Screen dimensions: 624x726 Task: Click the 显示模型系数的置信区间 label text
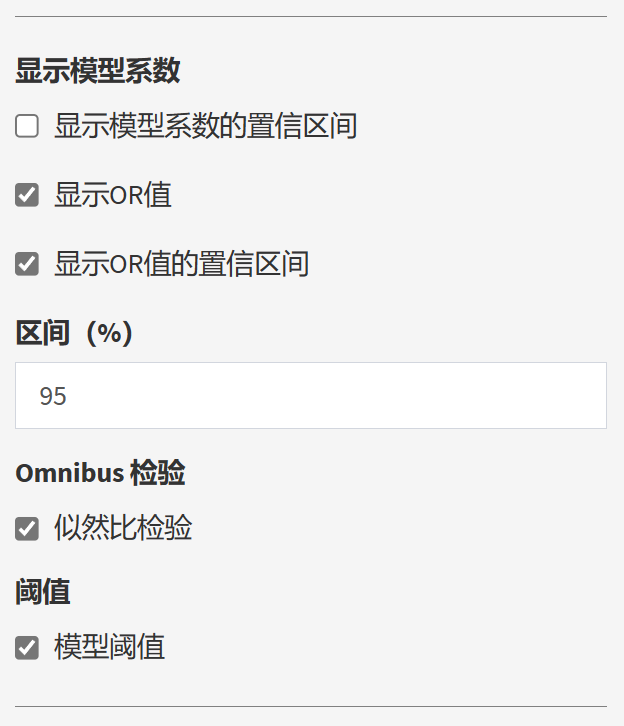(x=205, y=126)
